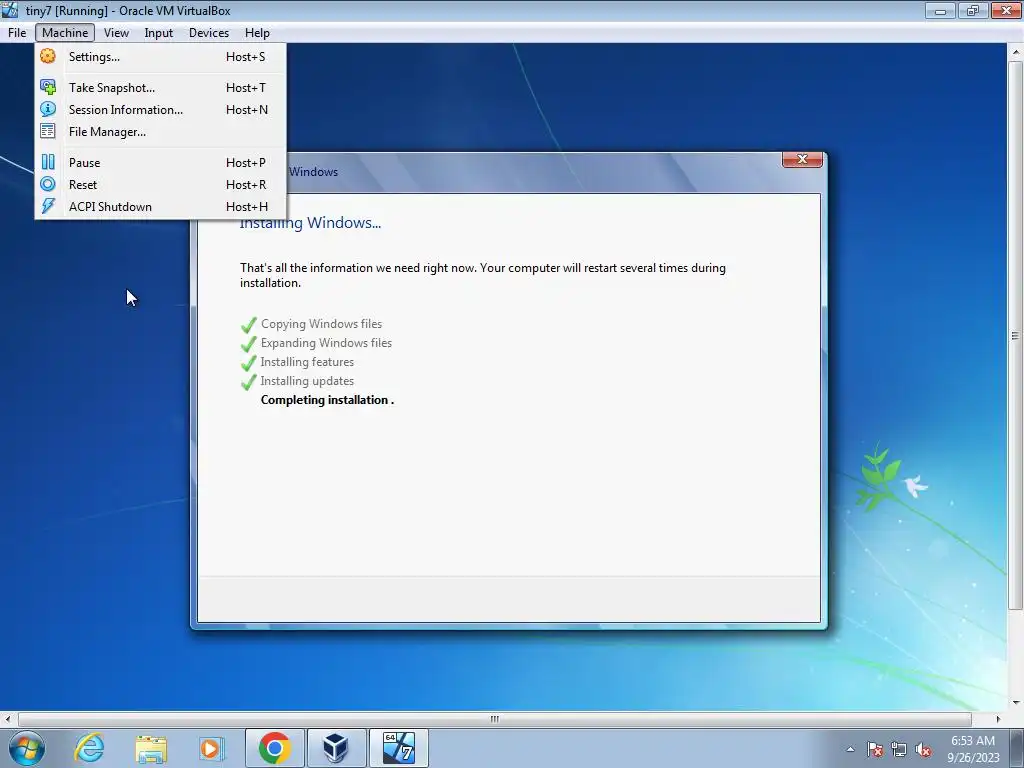Click the horizontal scrollbar right arrow
The image size is (1024, 768).
tap(998, 719)
